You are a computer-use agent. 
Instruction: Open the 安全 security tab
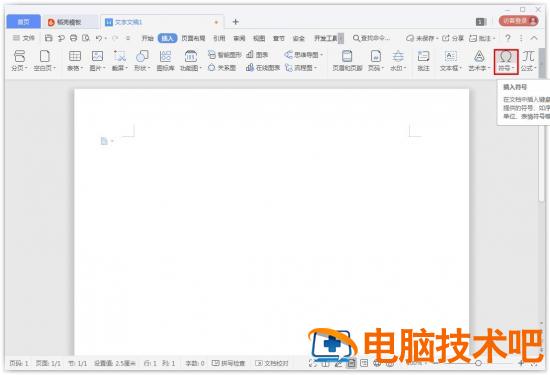(x=299, y=38)
